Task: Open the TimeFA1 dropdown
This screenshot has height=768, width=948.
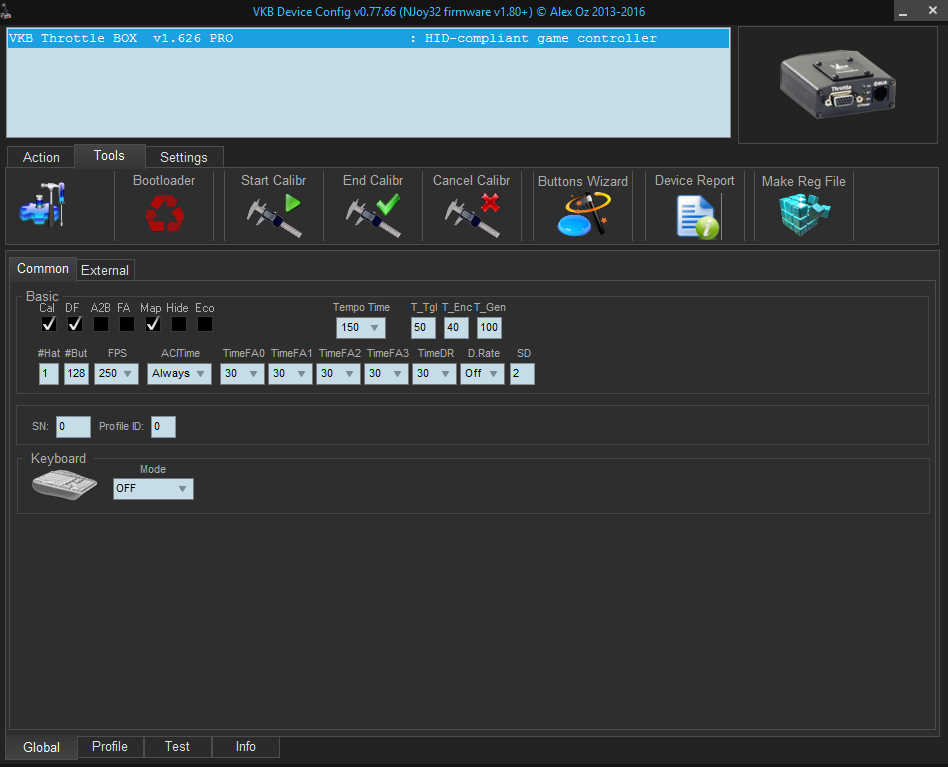Action: (x=290, y=374)
